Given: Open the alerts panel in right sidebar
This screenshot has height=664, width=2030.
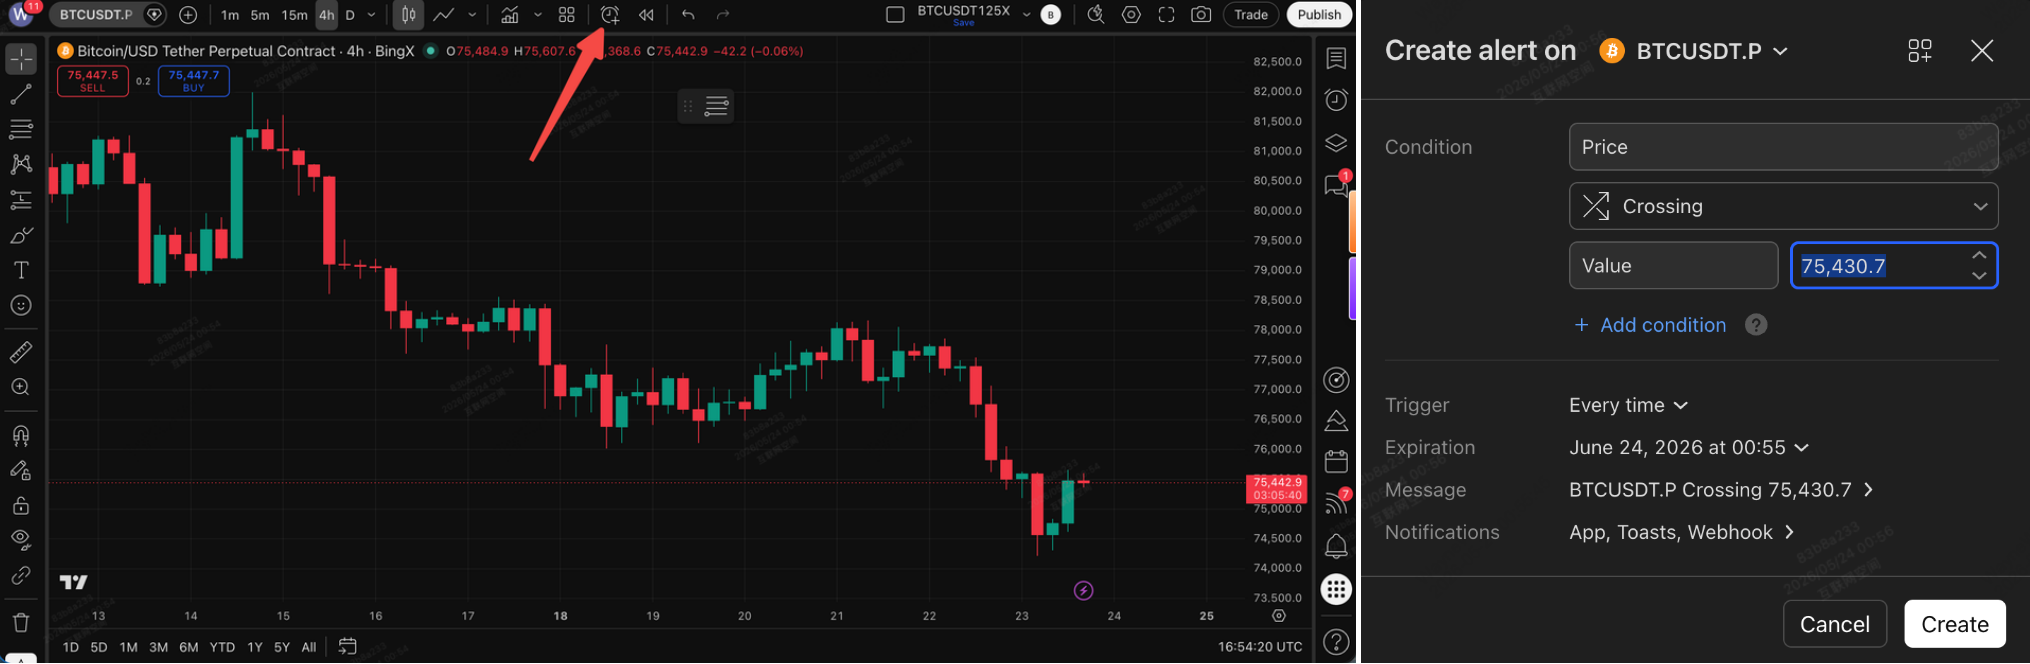Looking at the screenshot, I should pos(1336,100).
